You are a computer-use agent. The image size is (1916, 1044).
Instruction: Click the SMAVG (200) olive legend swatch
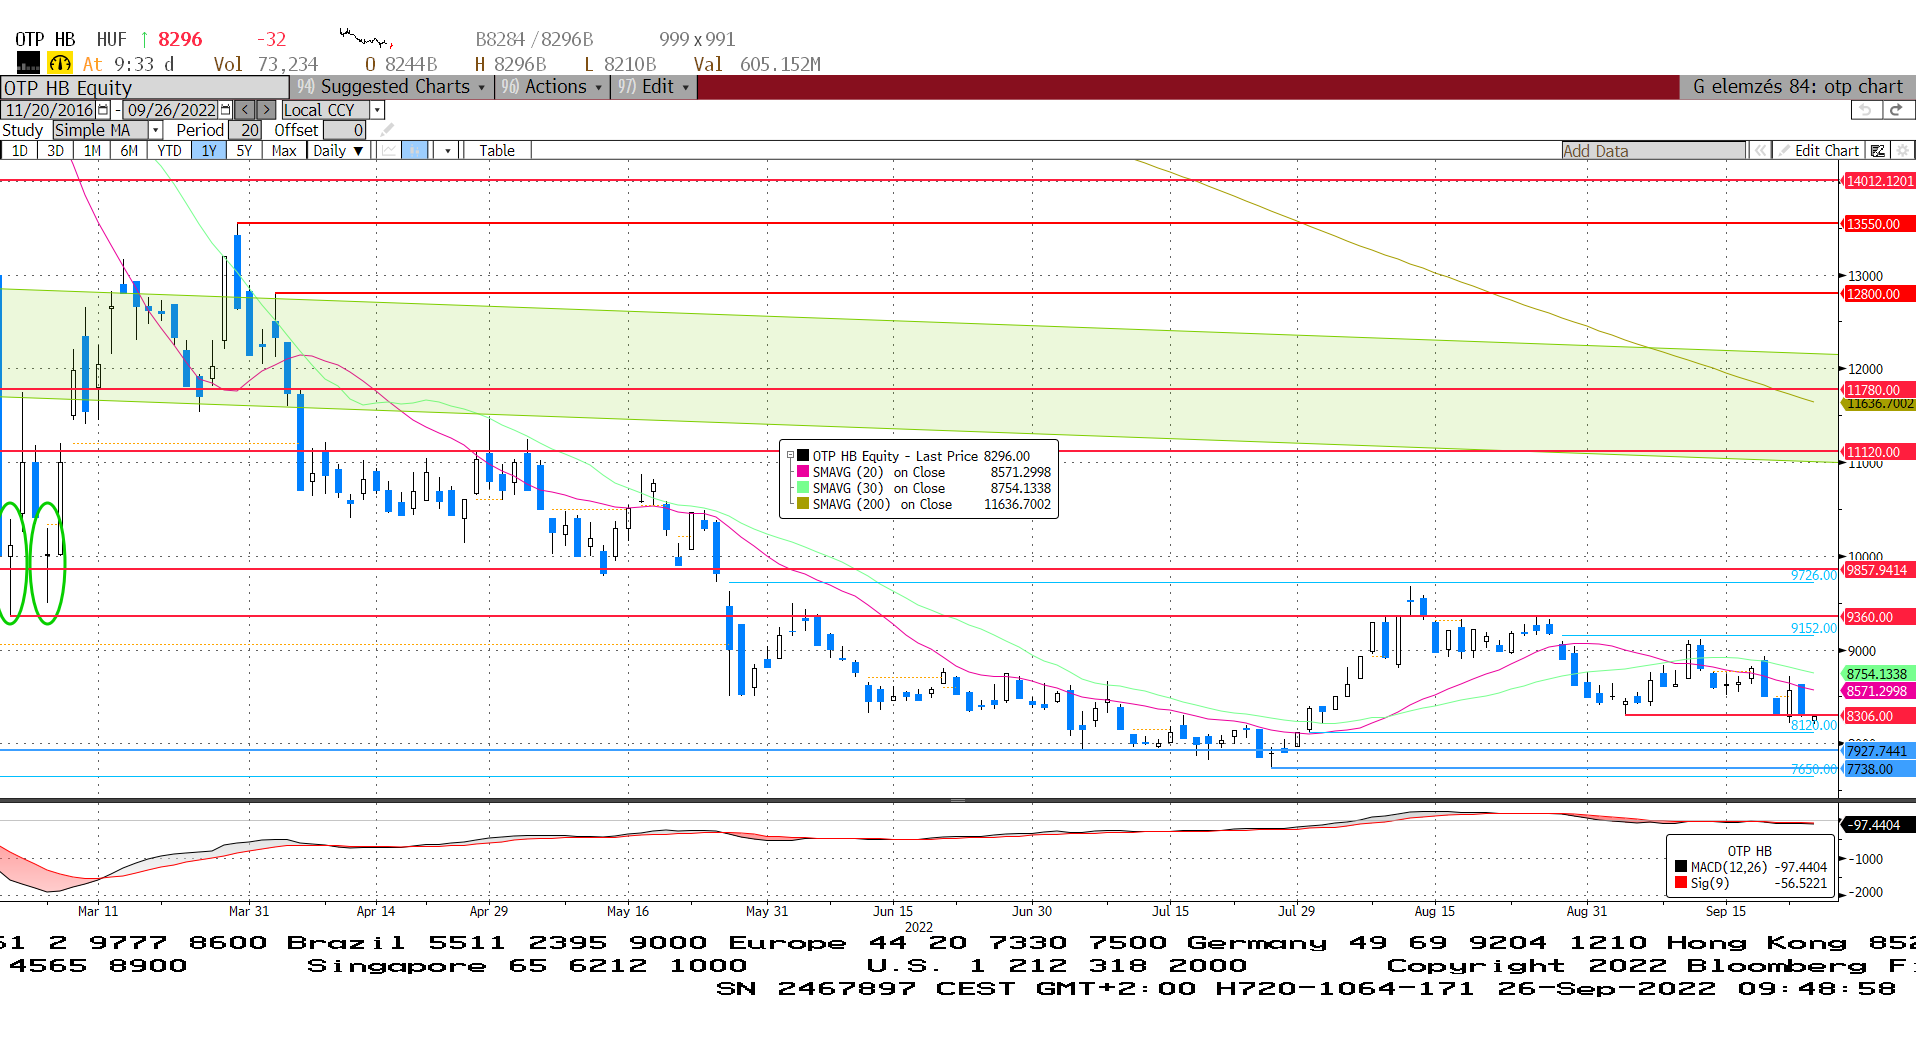(802, 504)
